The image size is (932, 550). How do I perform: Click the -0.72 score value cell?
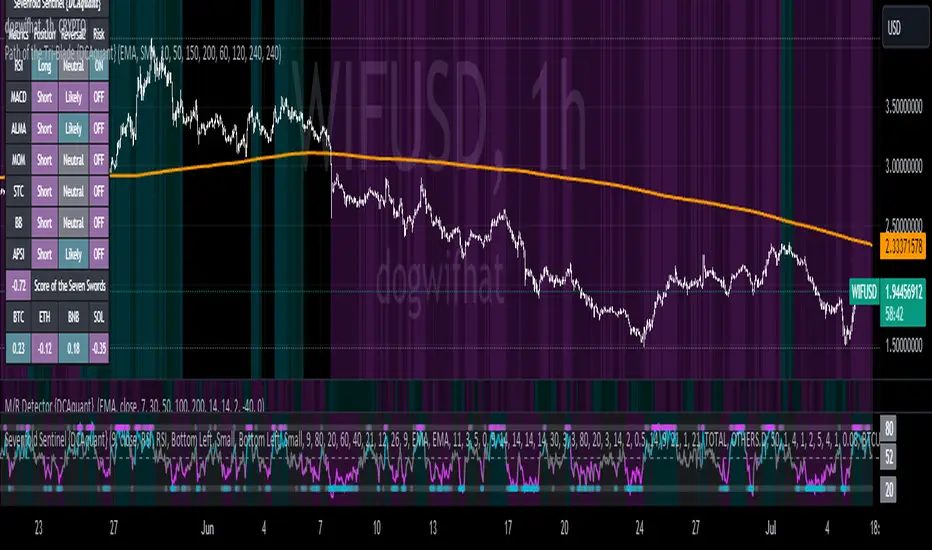click(x=18, y=286)
